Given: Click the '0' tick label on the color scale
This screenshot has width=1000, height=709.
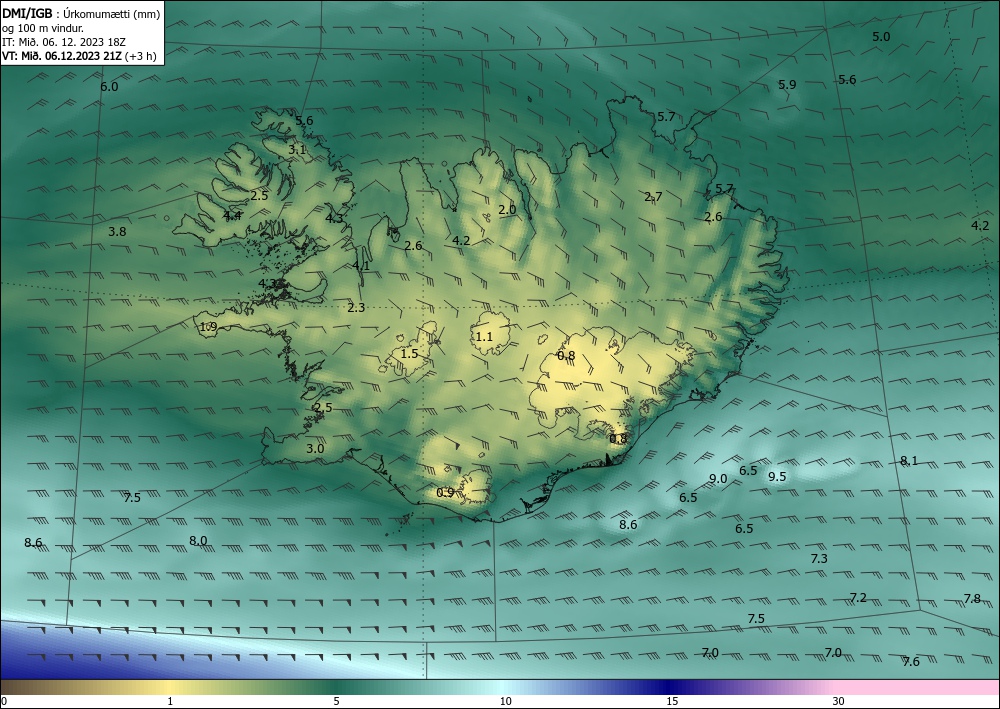Looking at the screenshot, I should (x=4, y=701).
